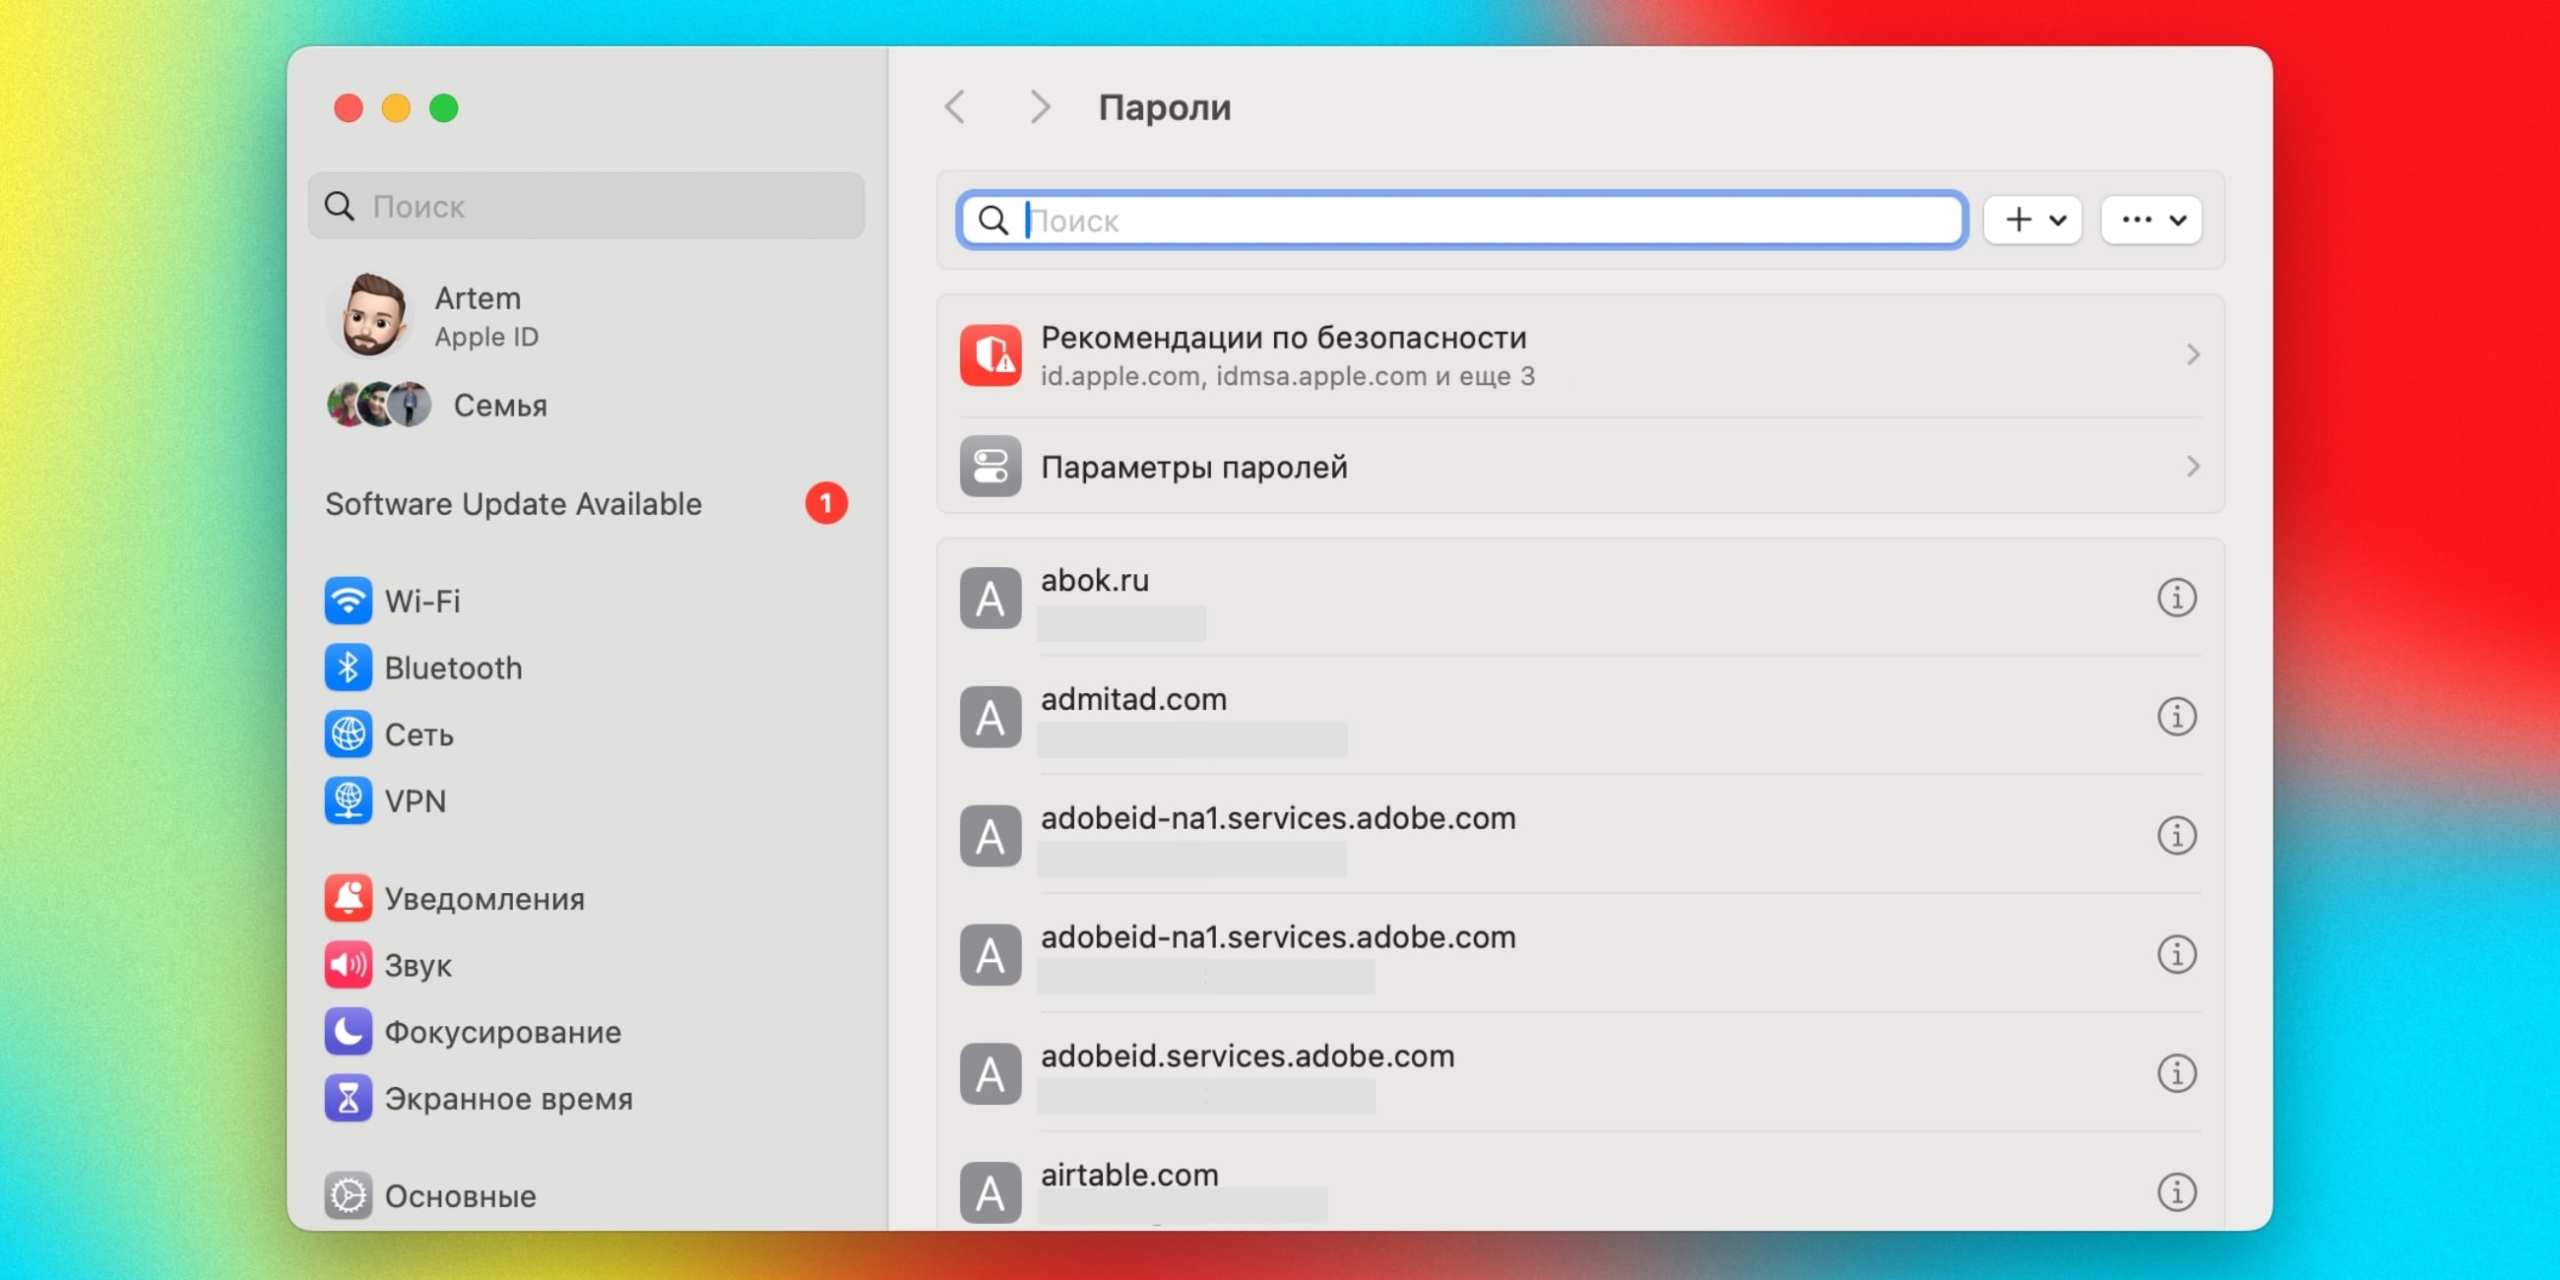This screenshot has height=1280, width=2560.
Task: Click the abok.ru letter A icon
Action: 990,598
